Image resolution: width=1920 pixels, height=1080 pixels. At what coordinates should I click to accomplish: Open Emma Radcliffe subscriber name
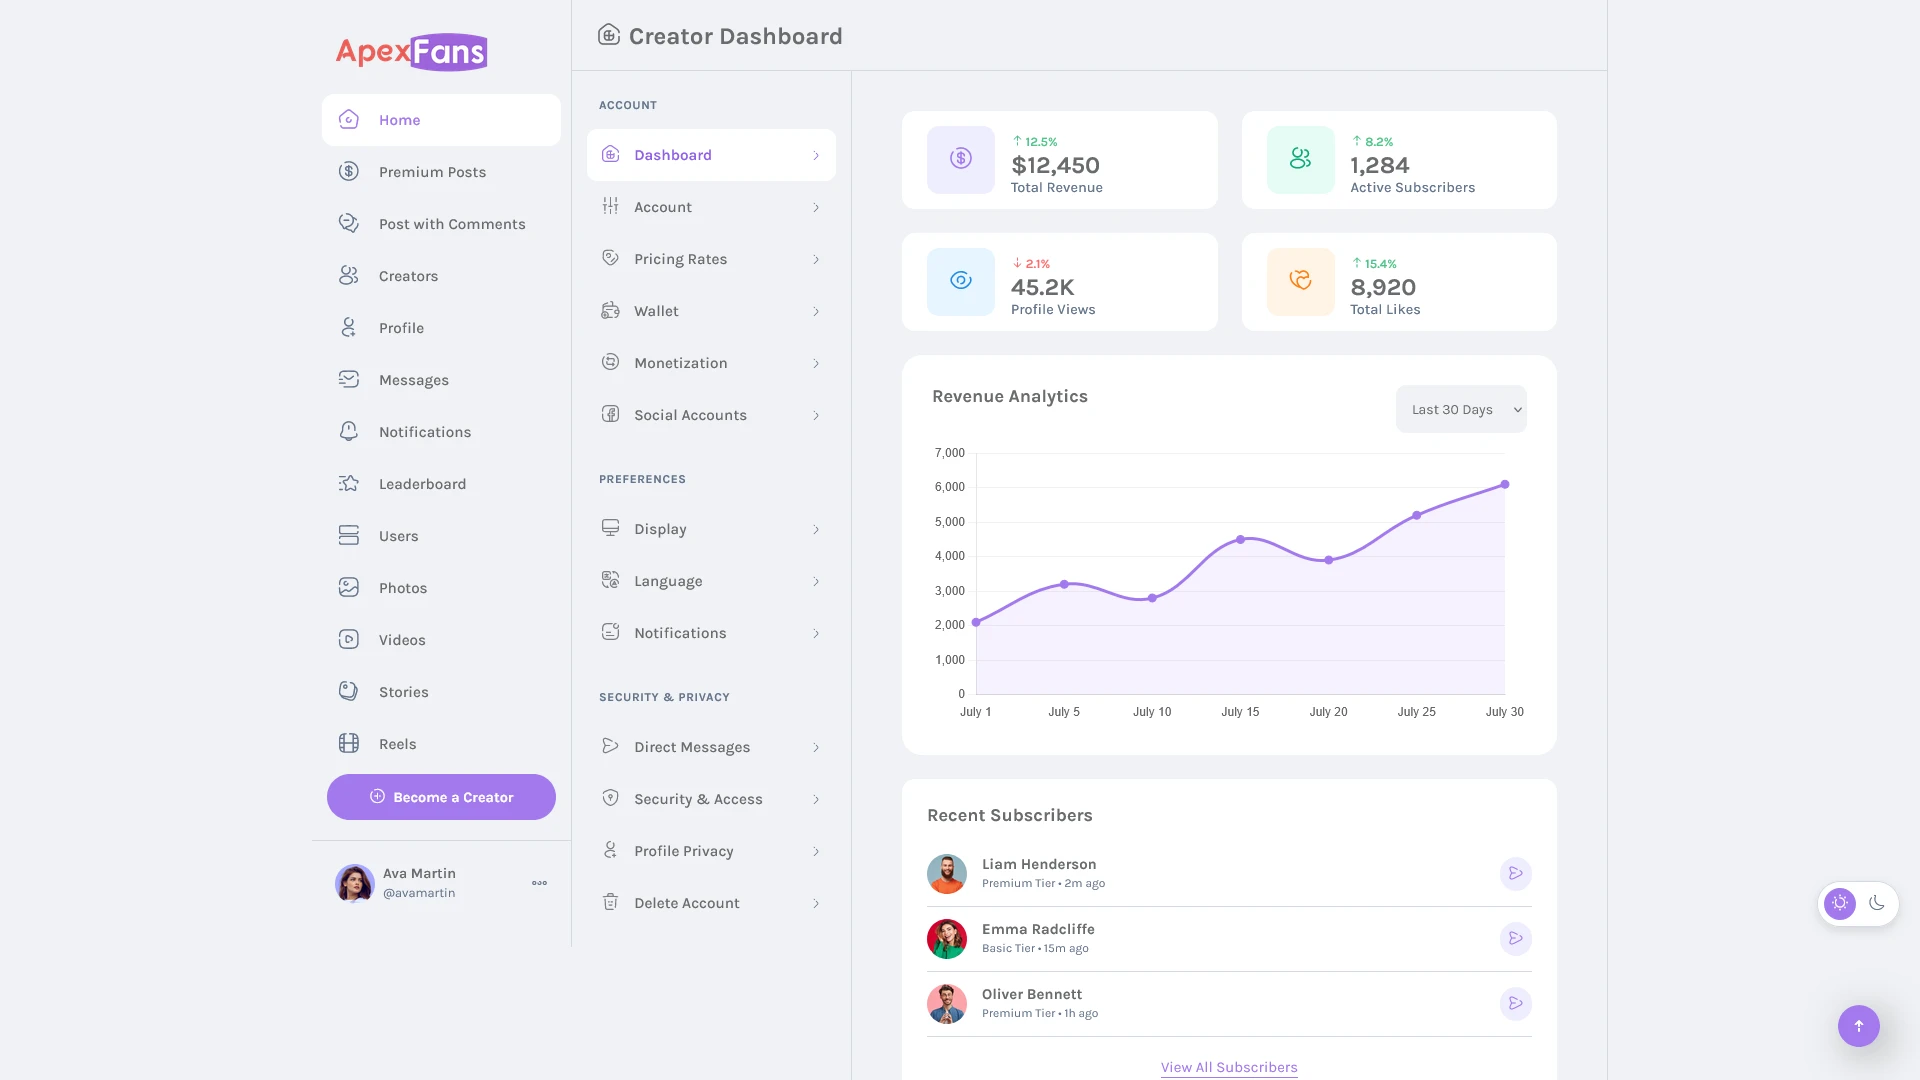tap(1038, 929)
